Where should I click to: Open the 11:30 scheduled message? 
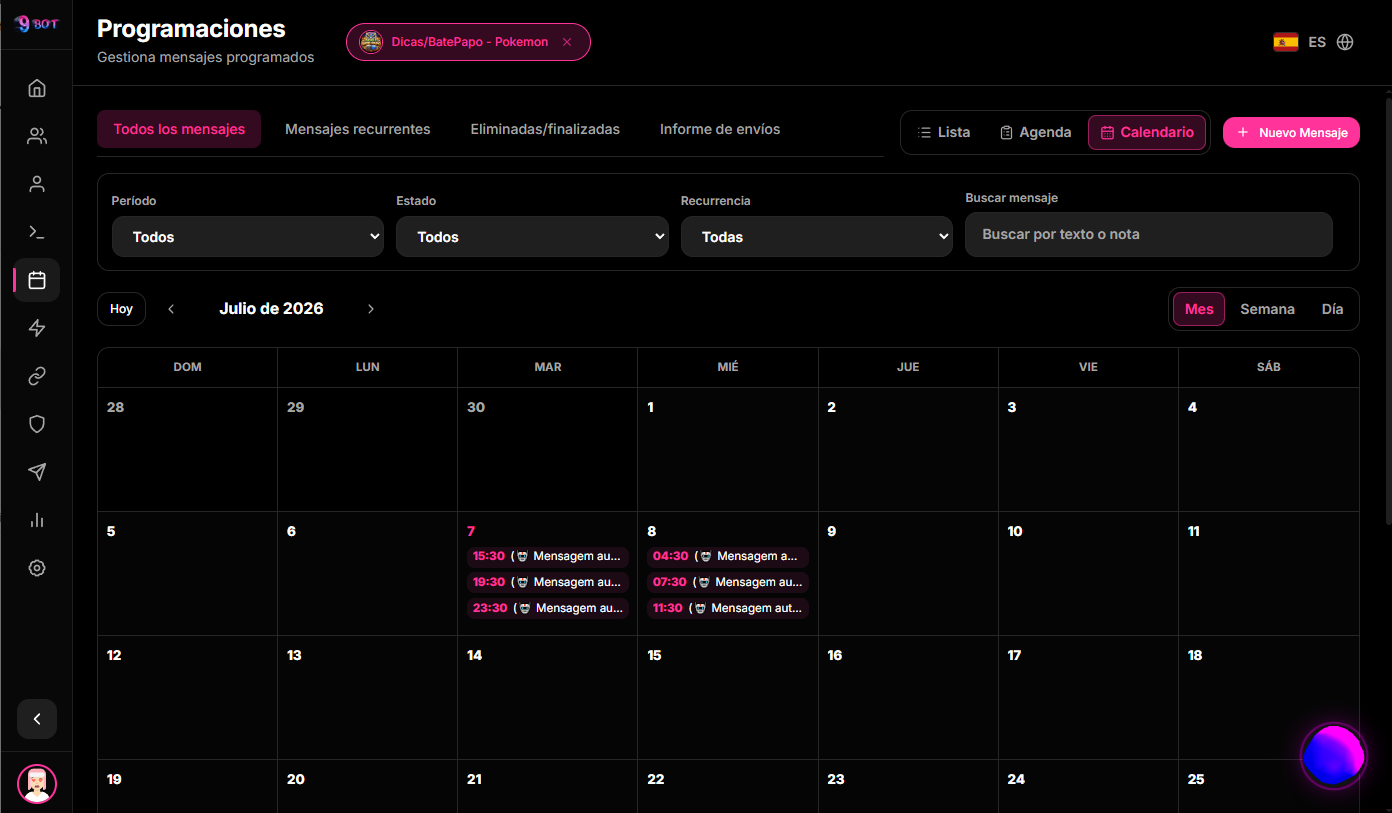(x=727, y=608)
